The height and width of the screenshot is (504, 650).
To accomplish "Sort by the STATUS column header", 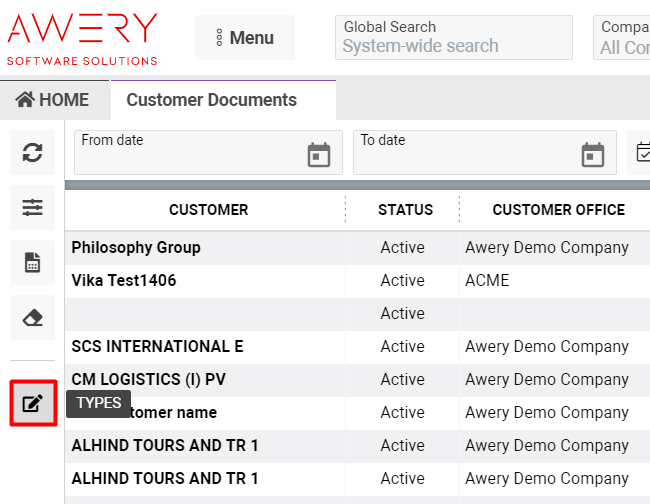I will 405,210.
